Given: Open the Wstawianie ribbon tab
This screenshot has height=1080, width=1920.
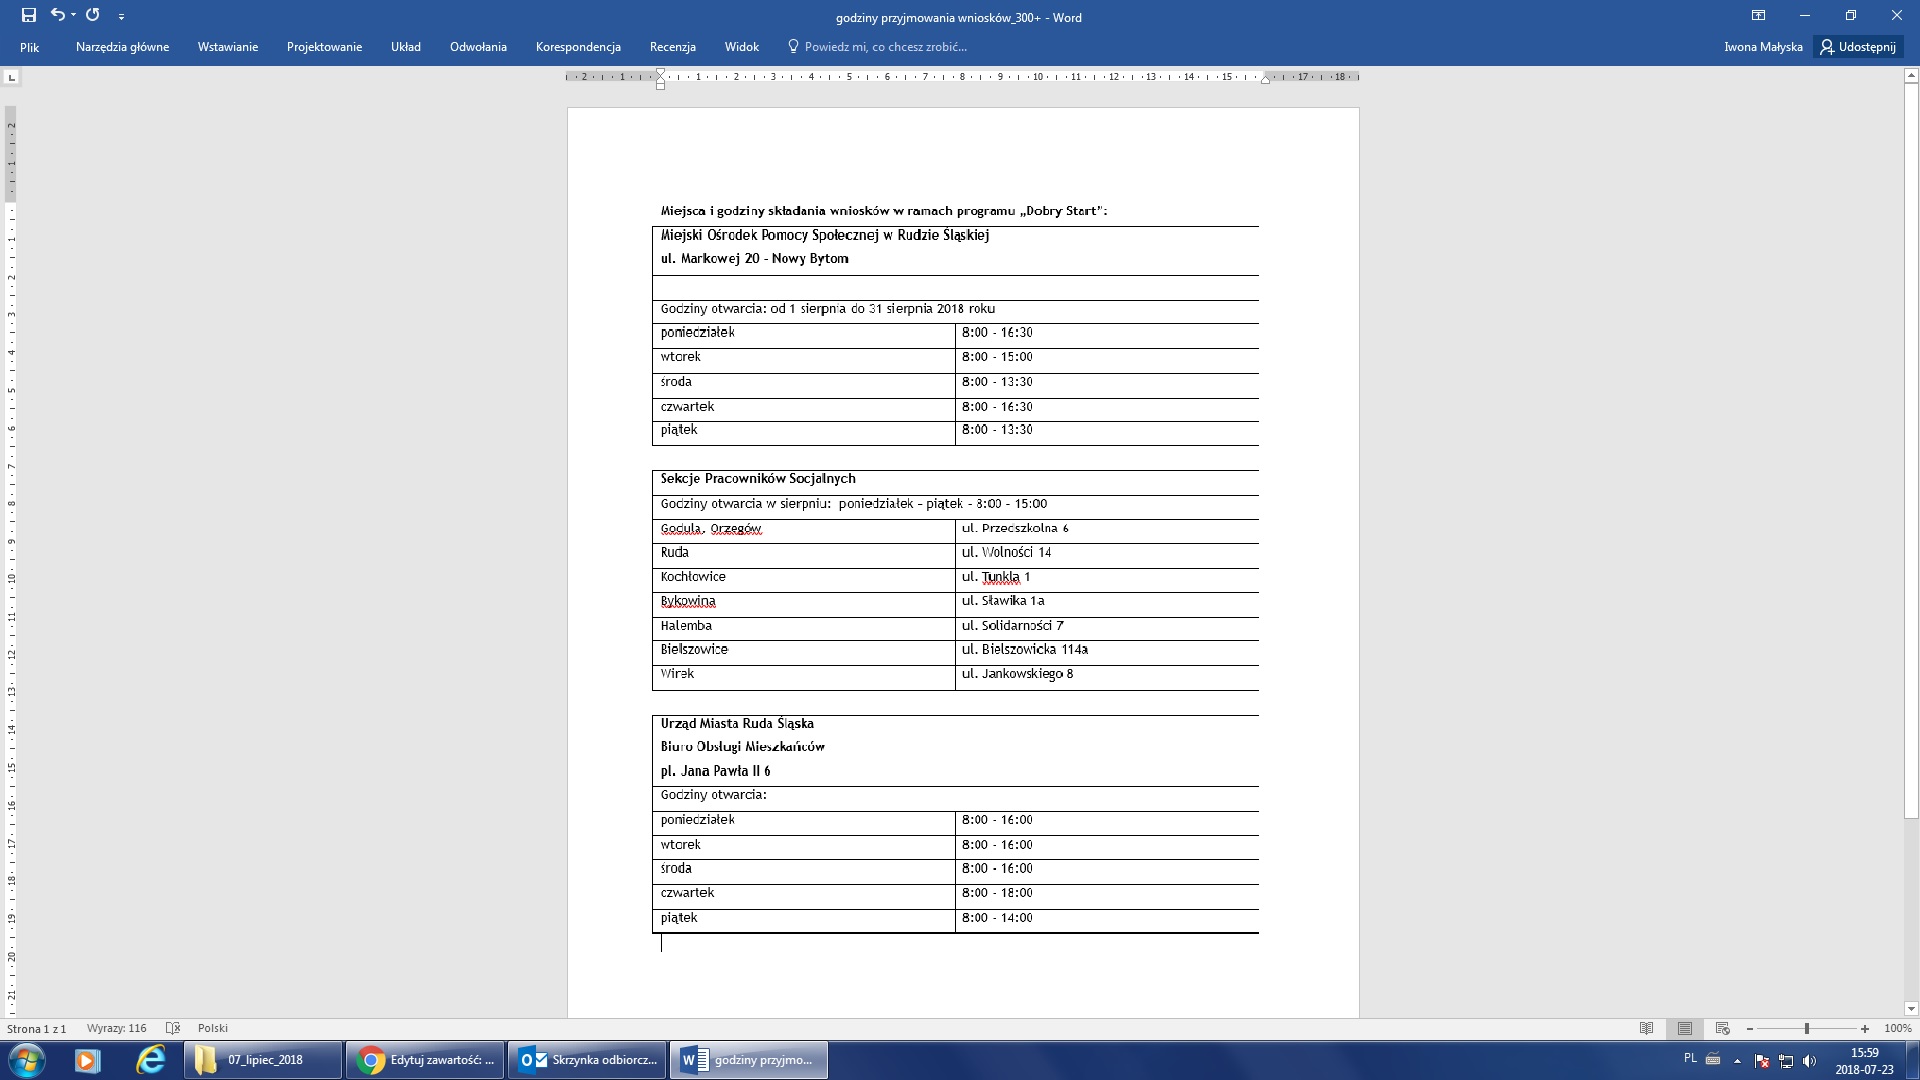Looking at the screenshot, I should 228,47.
